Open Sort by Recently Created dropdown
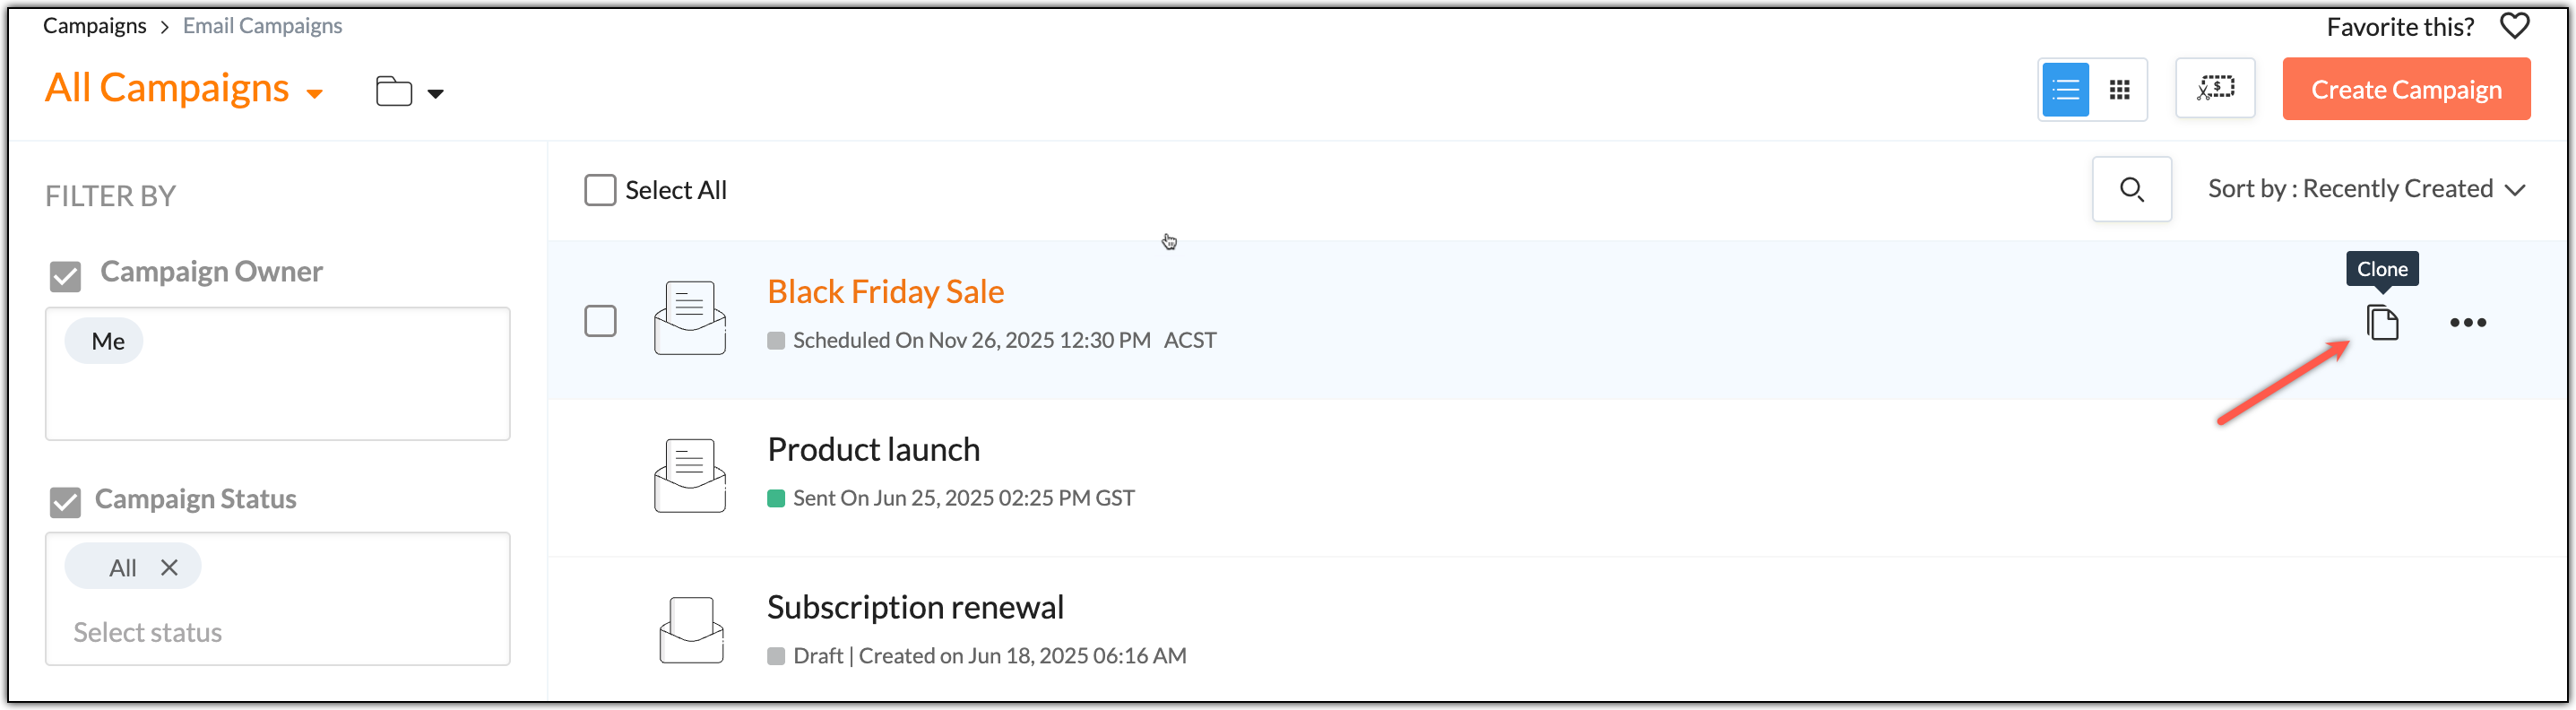Viewport: 2576px width, 710px height. tap(2366, 189)
